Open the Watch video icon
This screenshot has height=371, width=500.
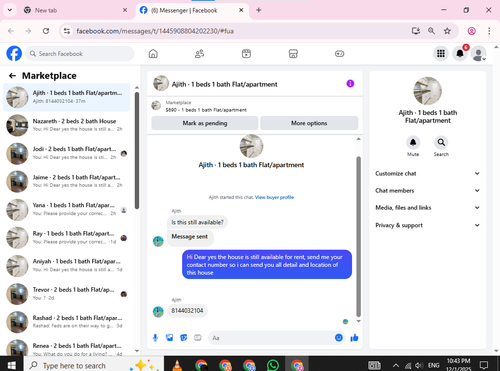pos(246,54)
